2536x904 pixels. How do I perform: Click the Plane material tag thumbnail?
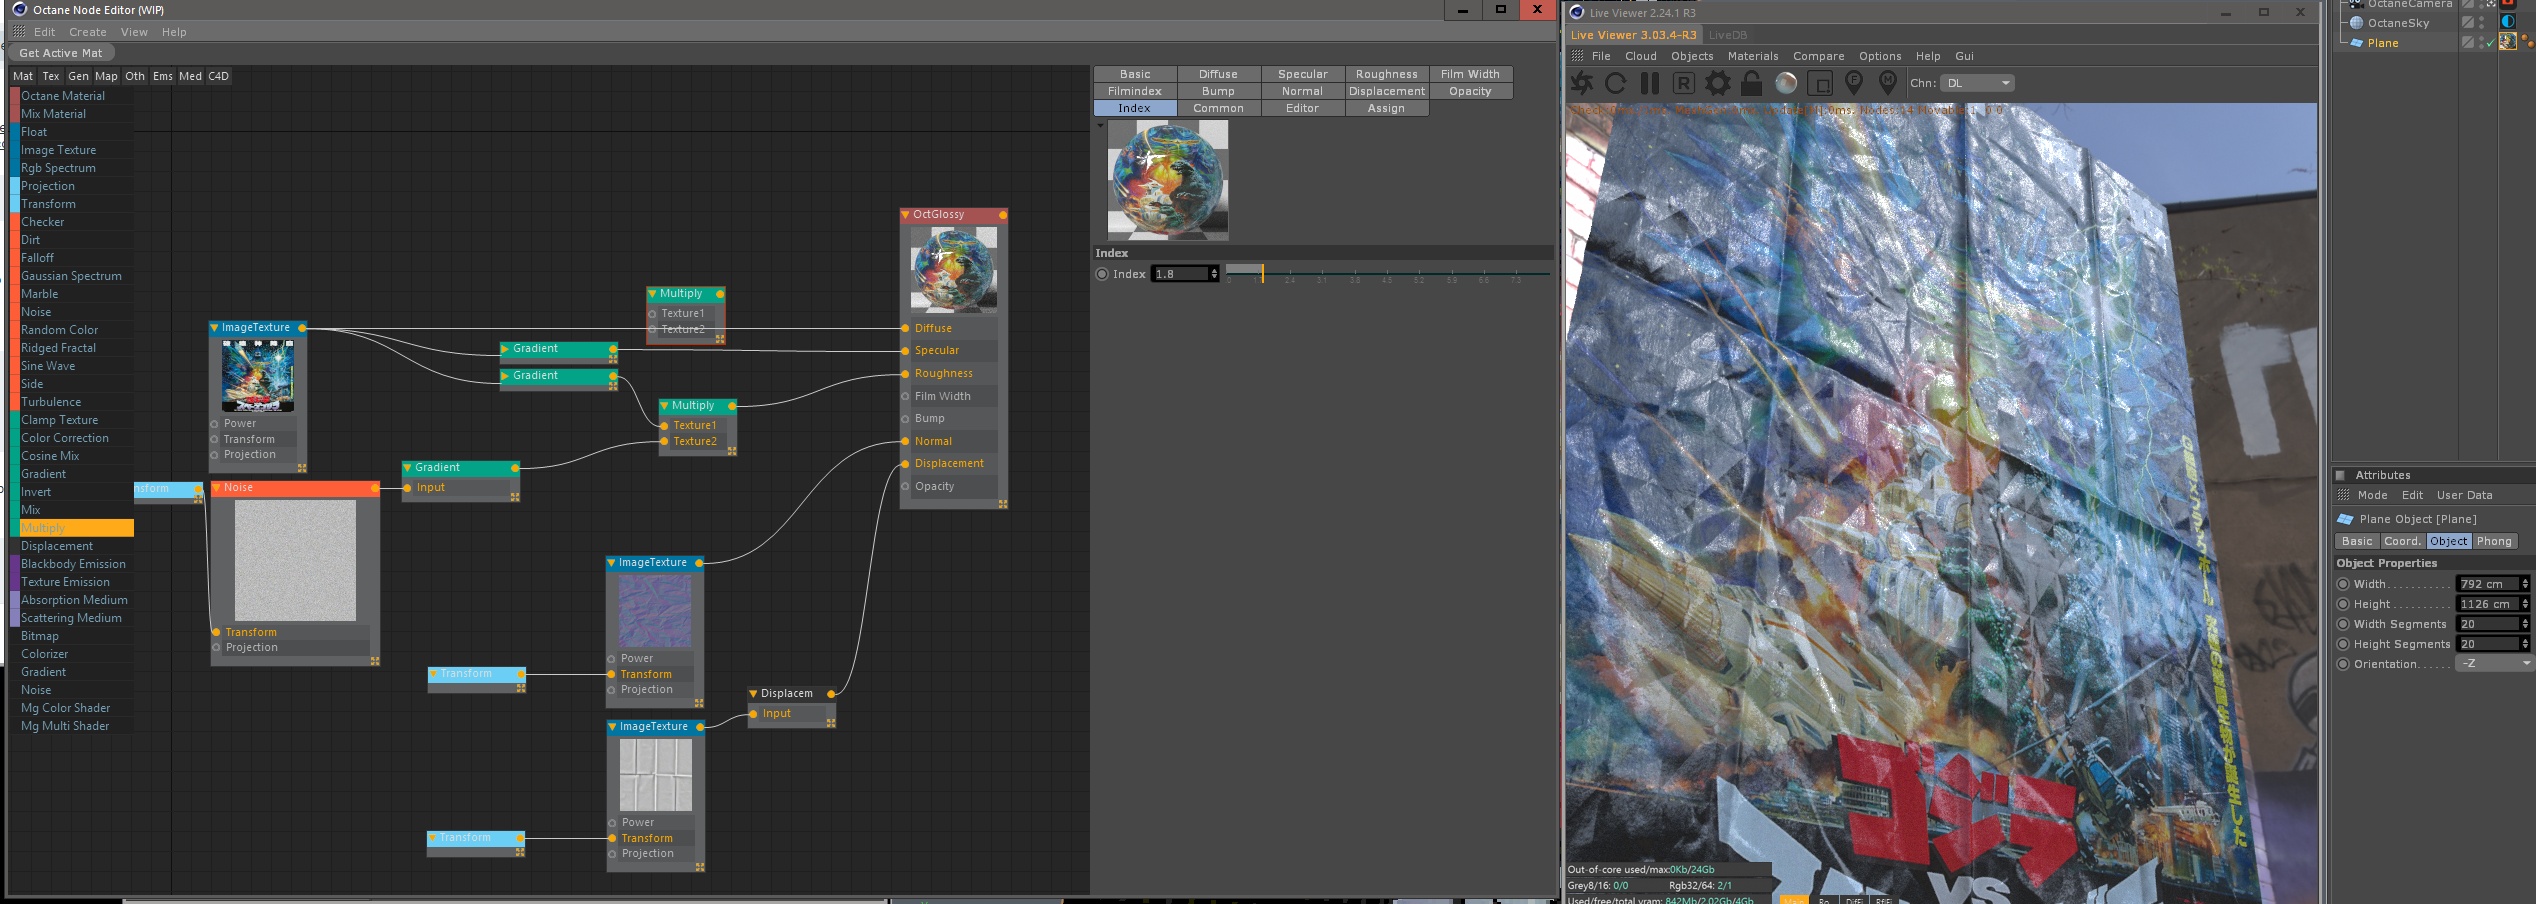[x=2508, y=42]
